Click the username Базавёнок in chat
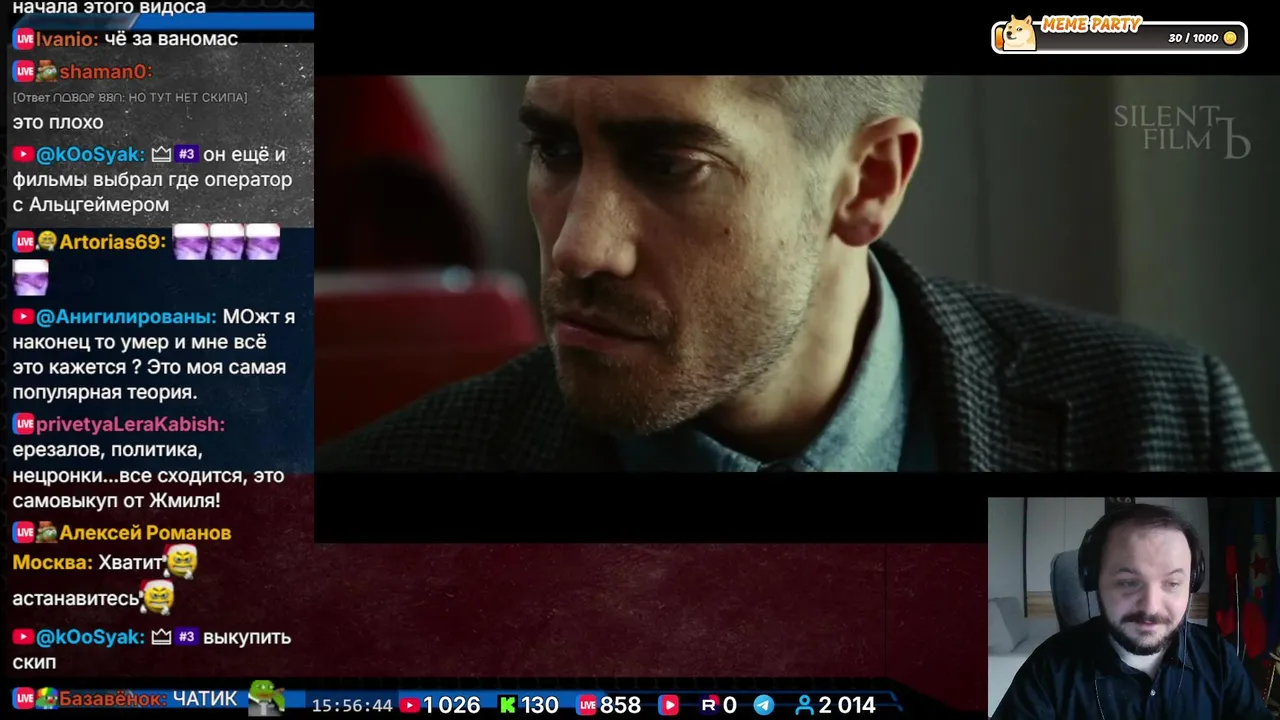Screen dimensions: 1280x720 click(x=112, y=698)
